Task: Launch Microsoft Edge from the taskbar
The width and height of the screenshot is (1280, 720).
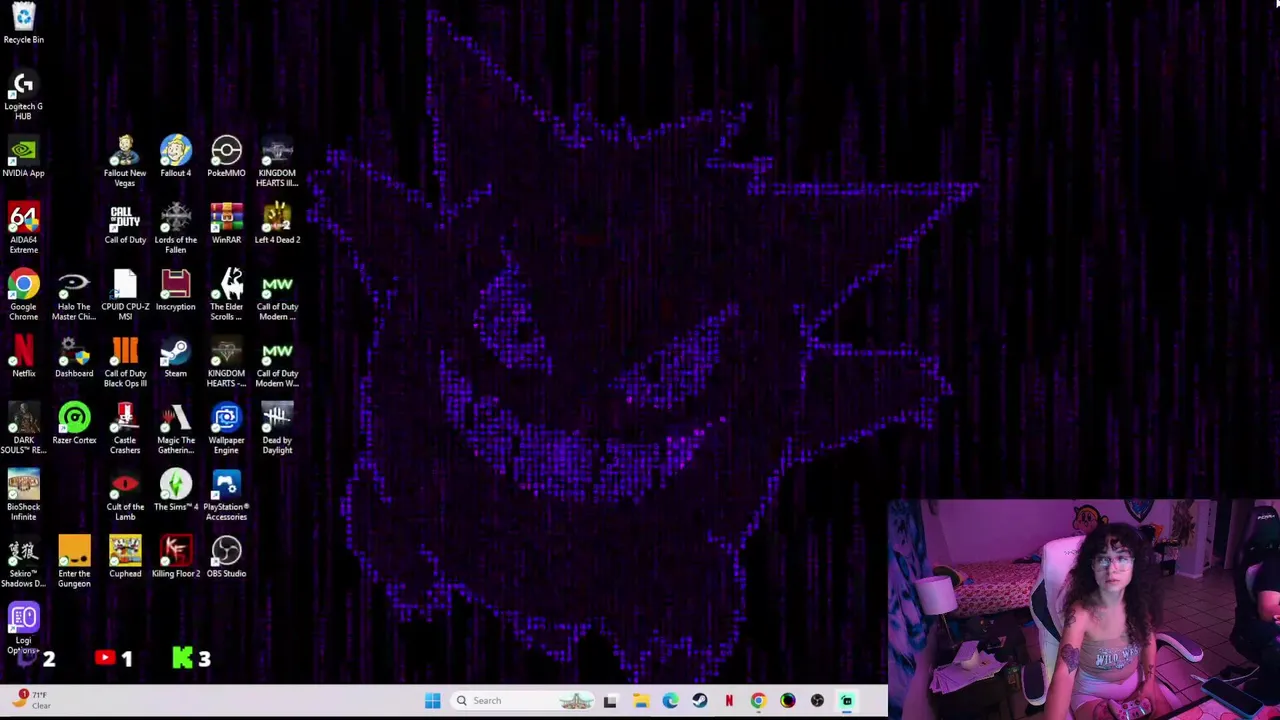Action: click(670, 701)
